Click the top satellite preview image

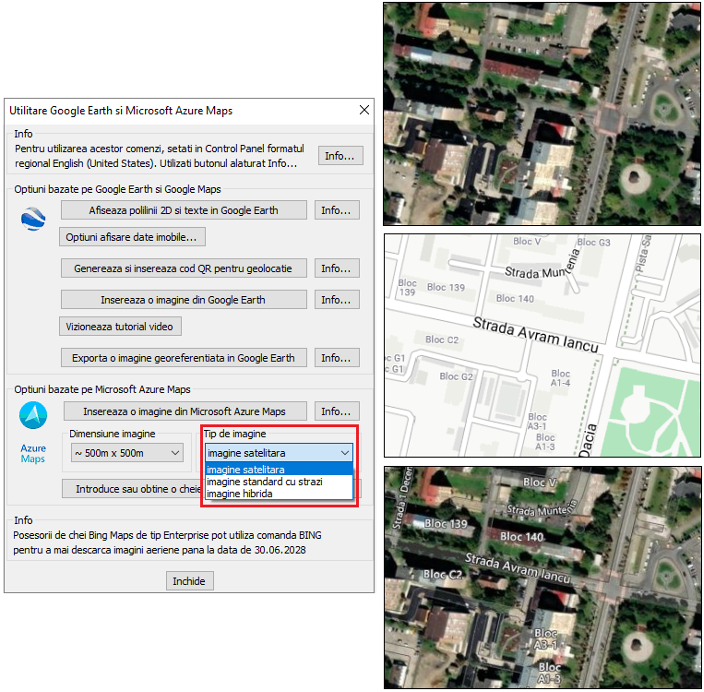542,113
